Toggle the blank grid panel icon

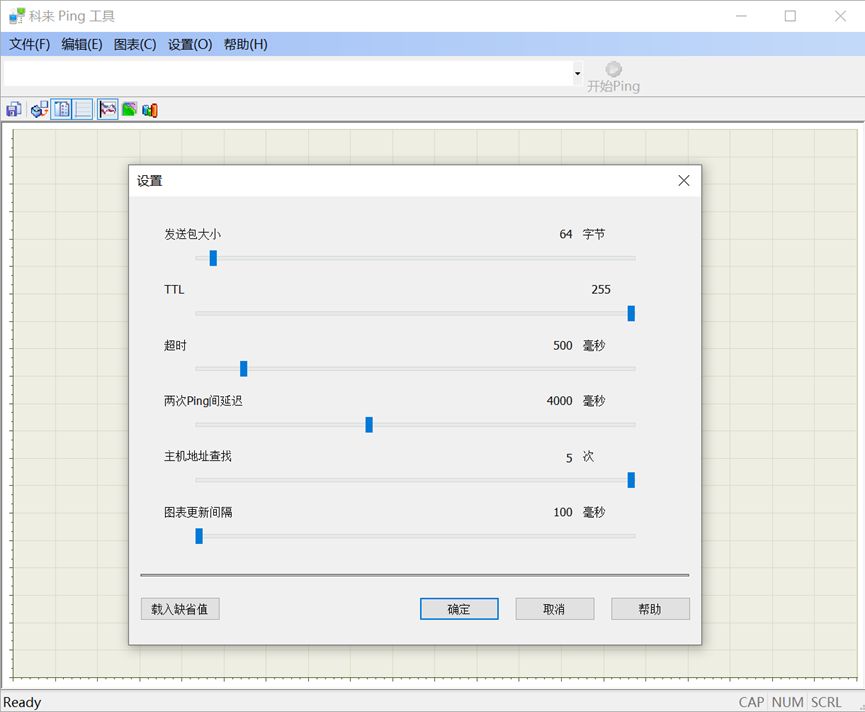(x=83, y=110)
